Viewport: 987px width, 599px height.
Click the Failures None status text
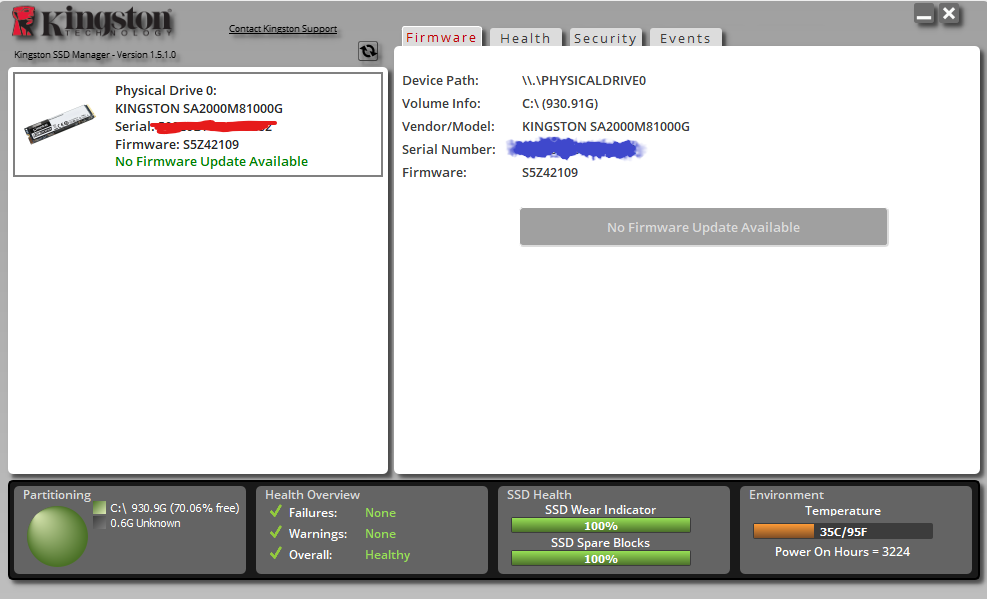380,513
